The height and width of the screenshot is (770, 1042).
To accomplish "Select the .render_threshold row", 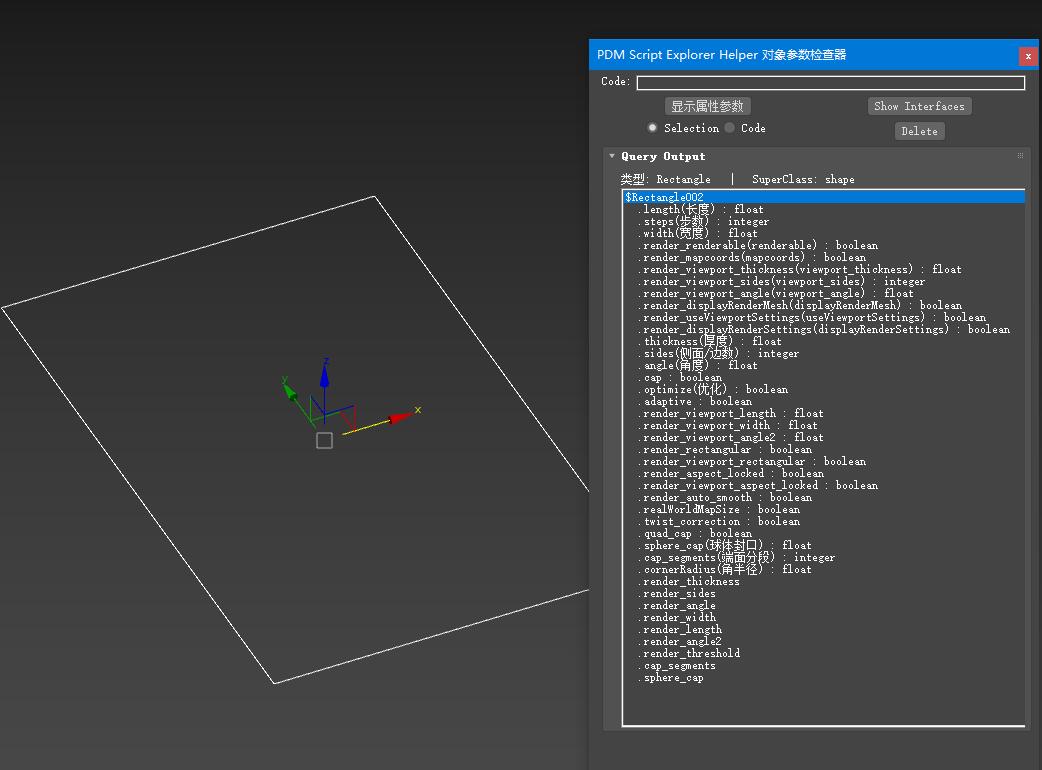I will coord(823,653).
